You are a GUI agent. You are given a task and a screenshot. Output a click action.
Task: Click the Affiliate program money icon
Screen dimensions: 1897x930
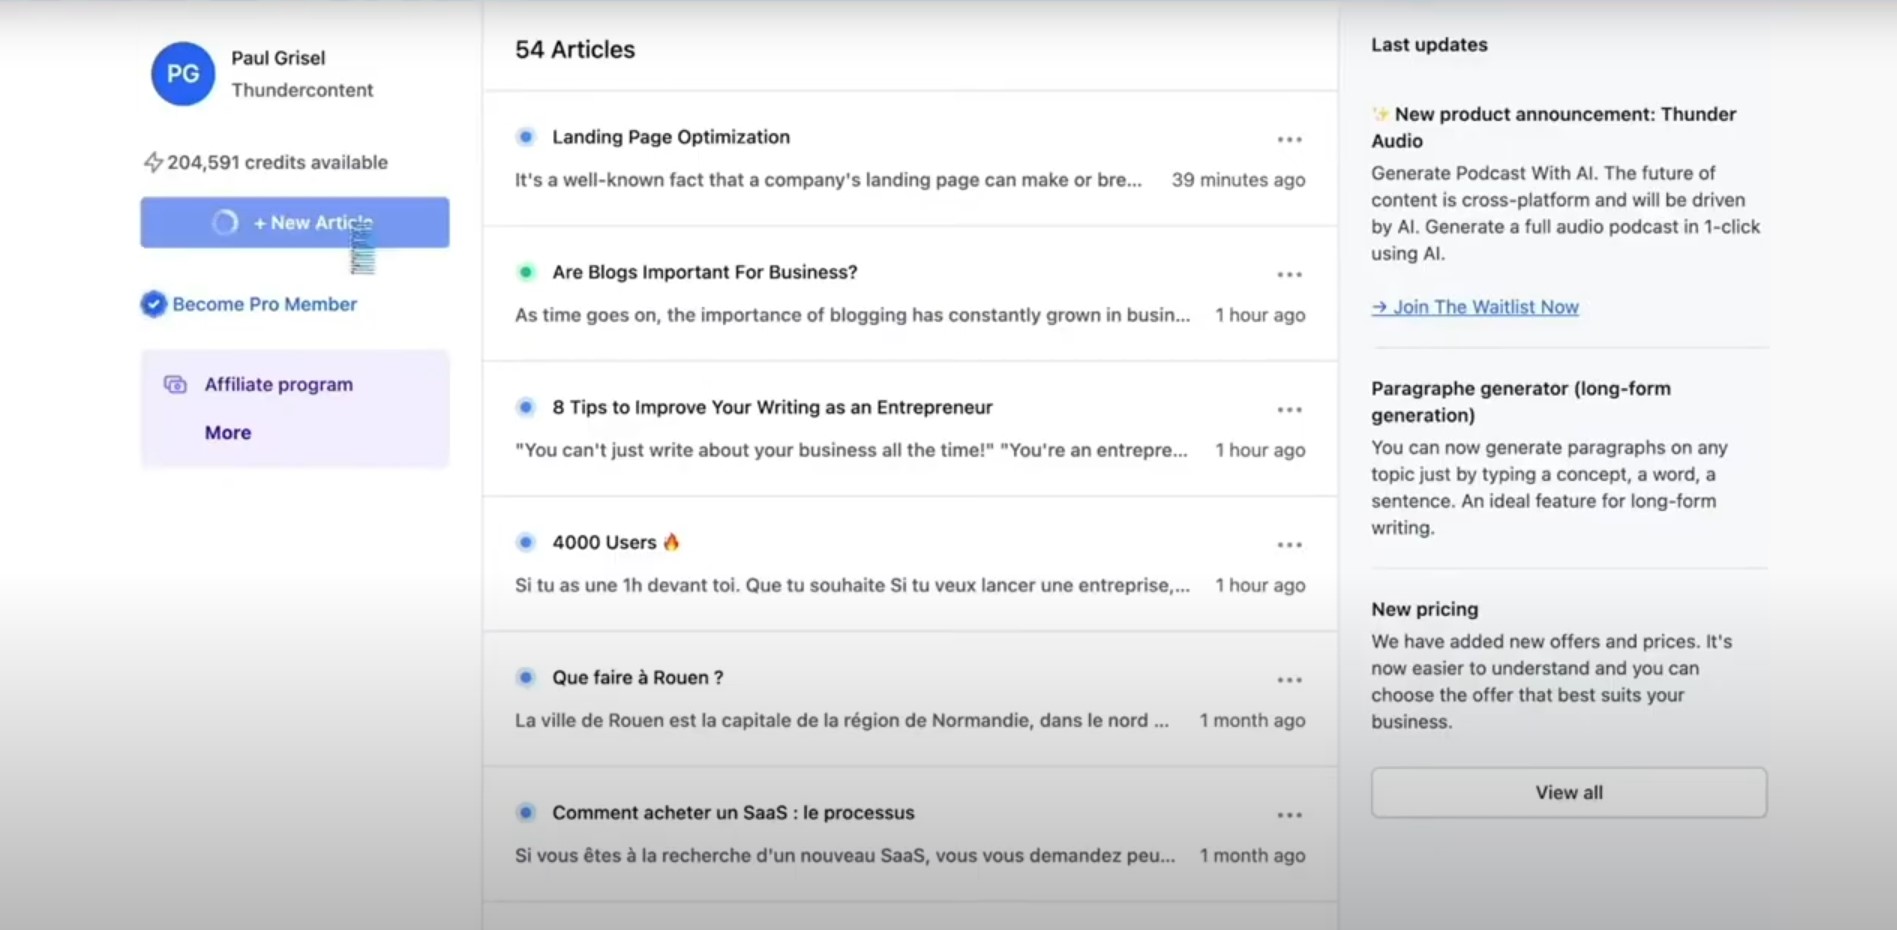pyautogui.click(x=175, y=385)
